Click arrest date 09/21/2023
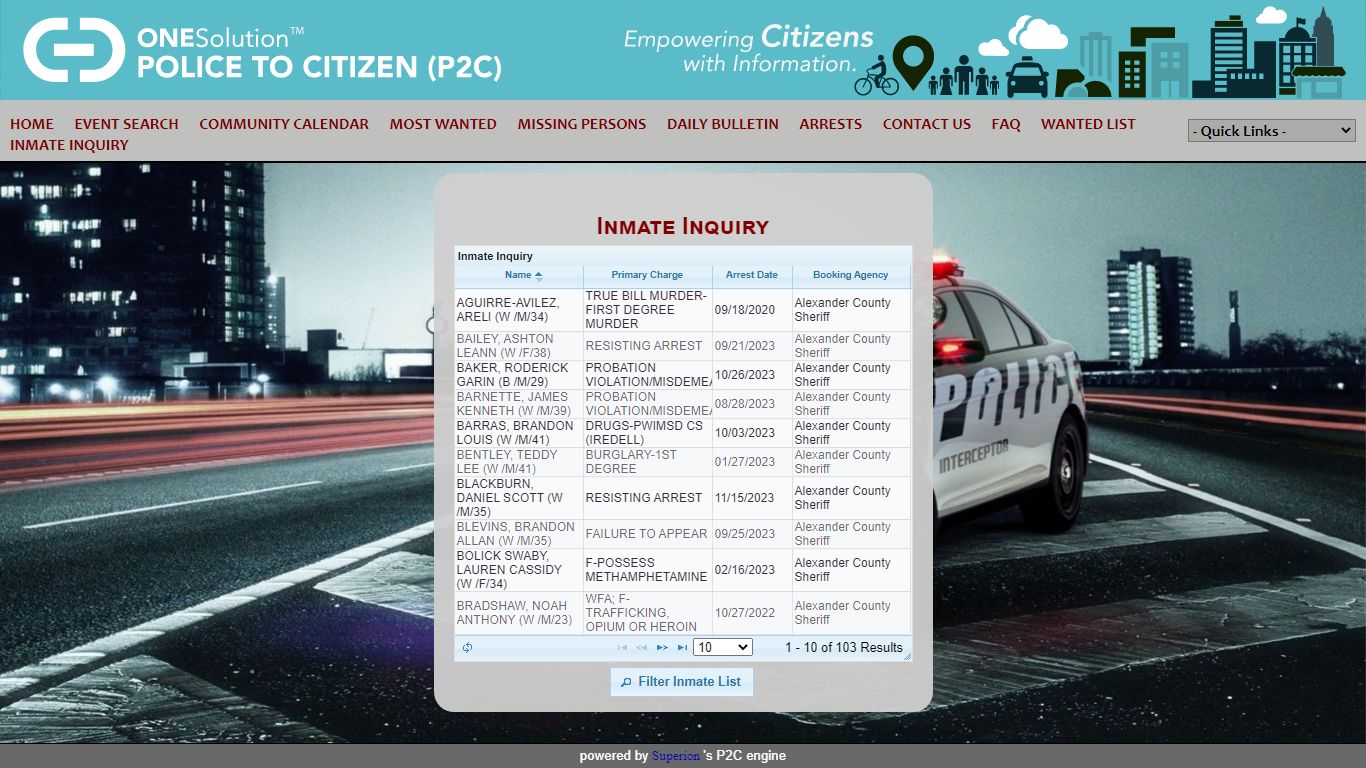 click(x=745, y=346)
